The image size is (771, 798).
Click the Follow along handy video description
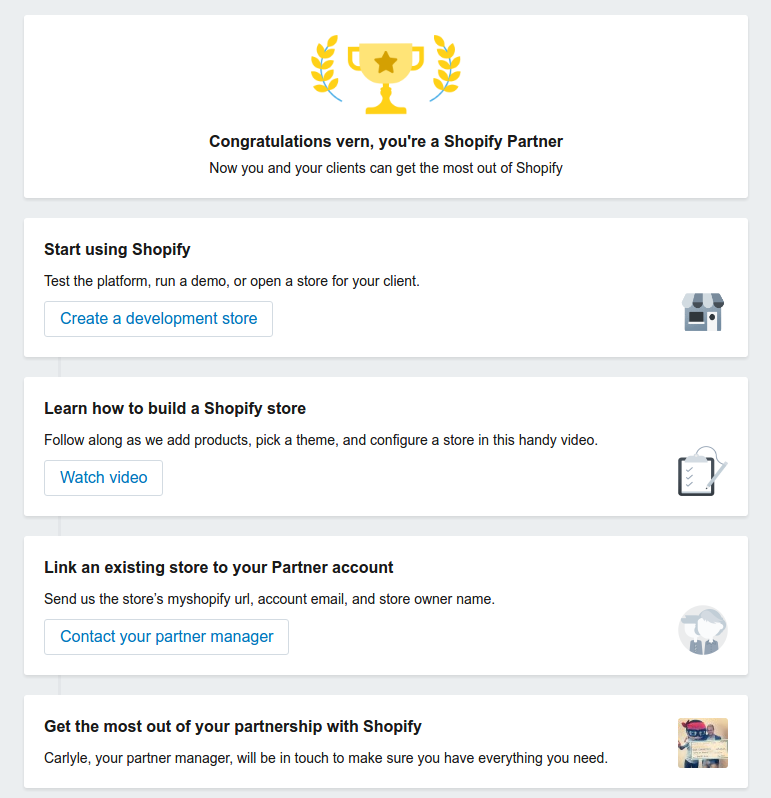pos(321,440)
